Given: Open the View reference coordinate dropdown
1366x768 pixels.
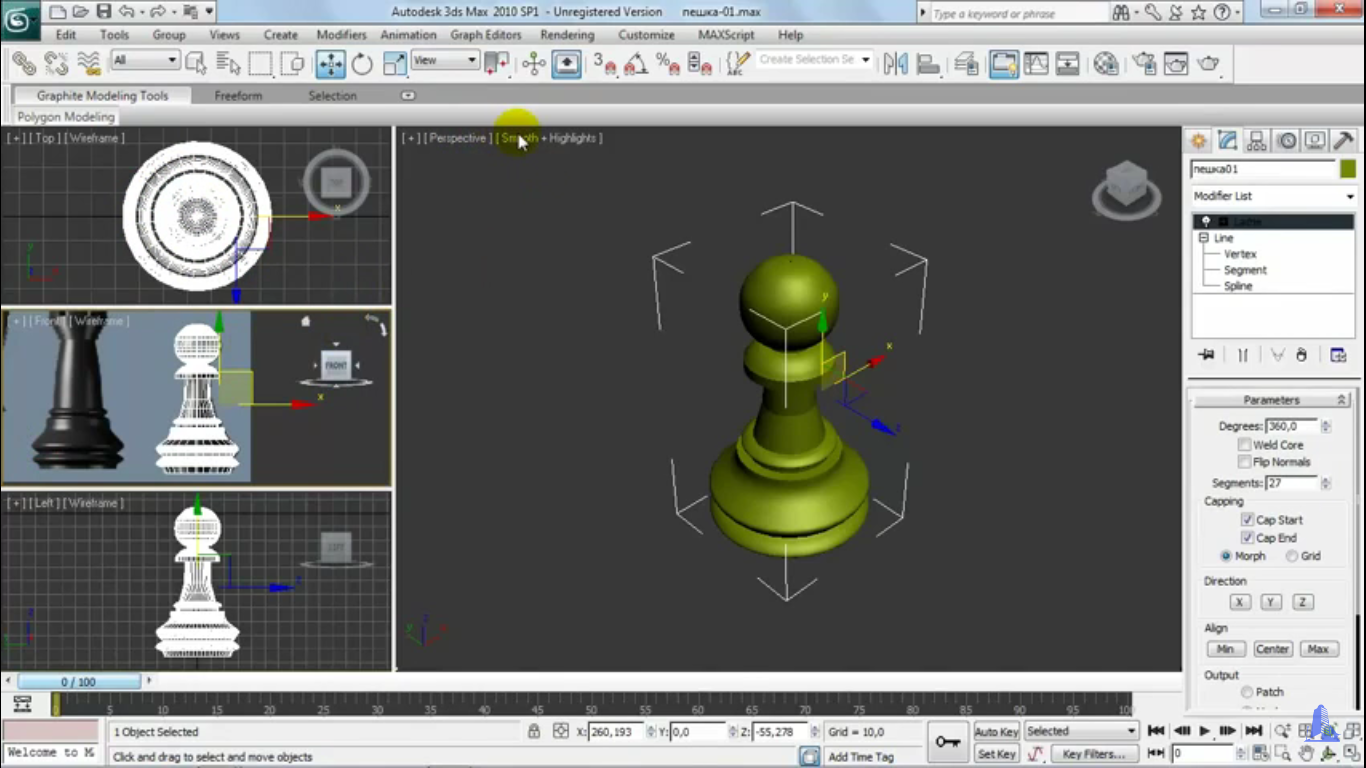Looking at the screenshot, I should coord(445,61).
